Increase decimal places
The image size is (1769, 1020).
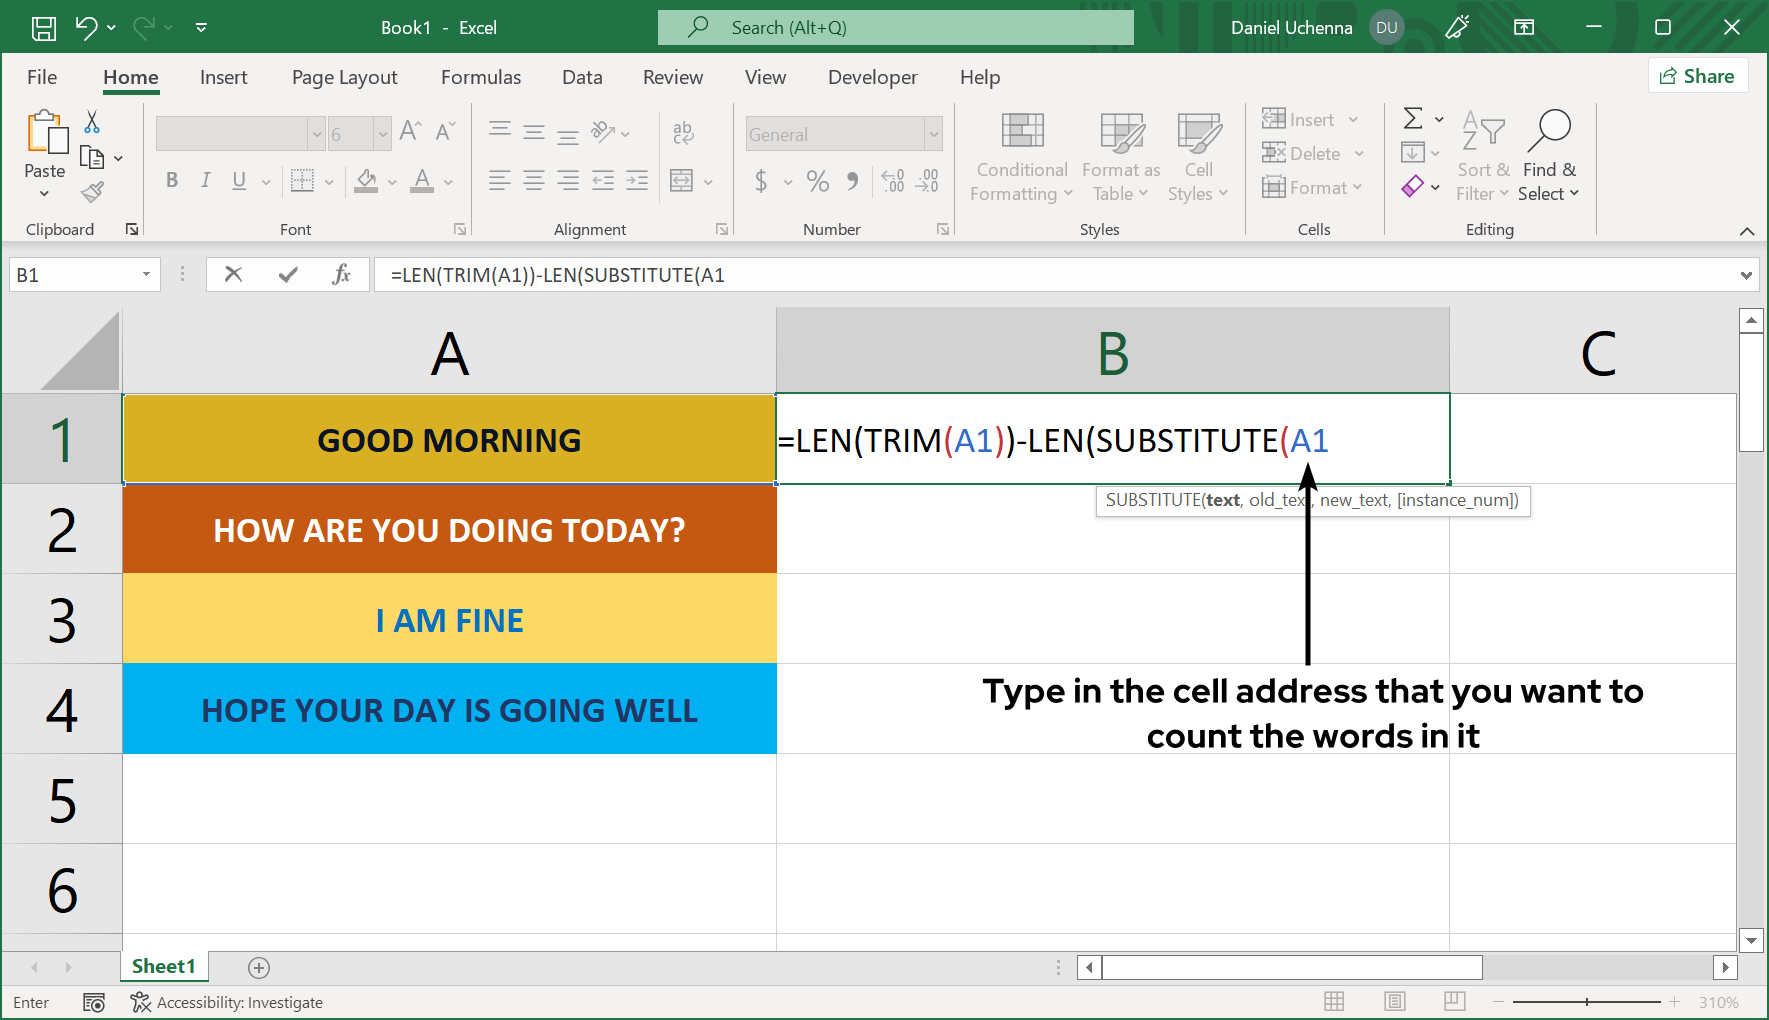pyautogui.click(x=892, y=181)
